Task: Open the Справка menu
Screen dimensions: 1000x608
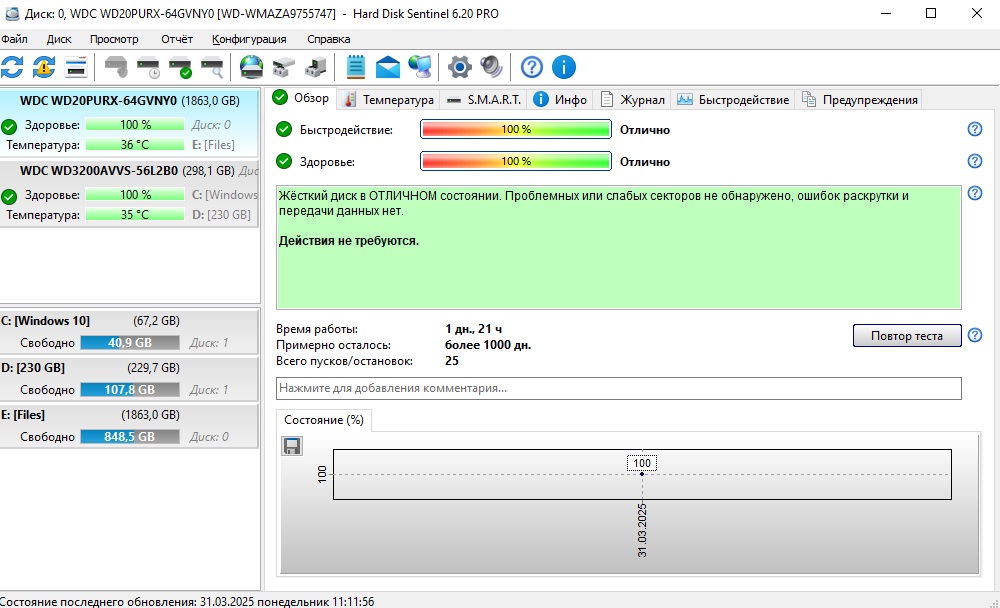Action: click(x=328, y=39)
